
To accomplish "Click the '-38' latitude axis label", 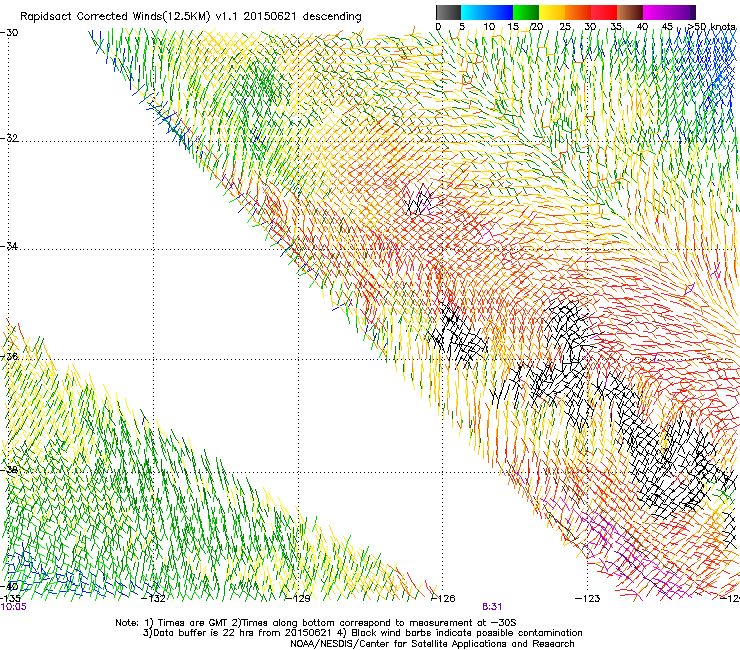I will (x=9, y=470).
